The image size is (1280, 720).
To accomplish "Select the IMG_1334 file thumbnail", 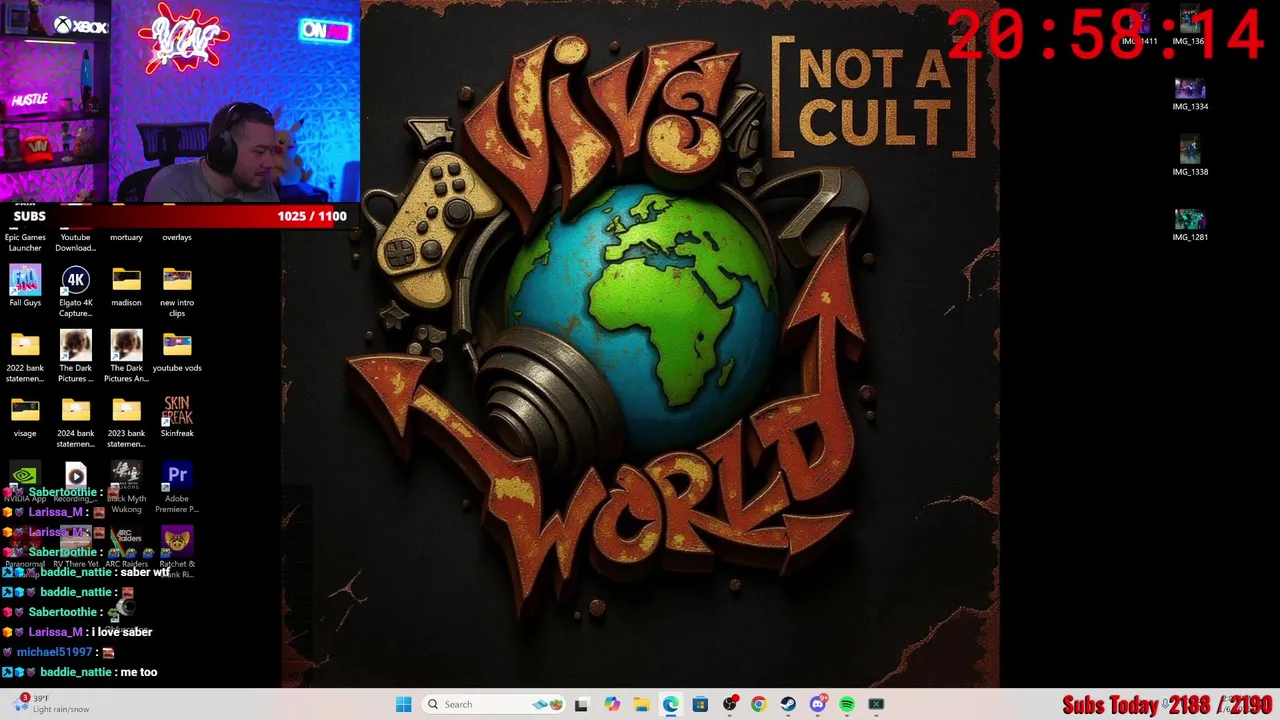I will point(1190,95).
